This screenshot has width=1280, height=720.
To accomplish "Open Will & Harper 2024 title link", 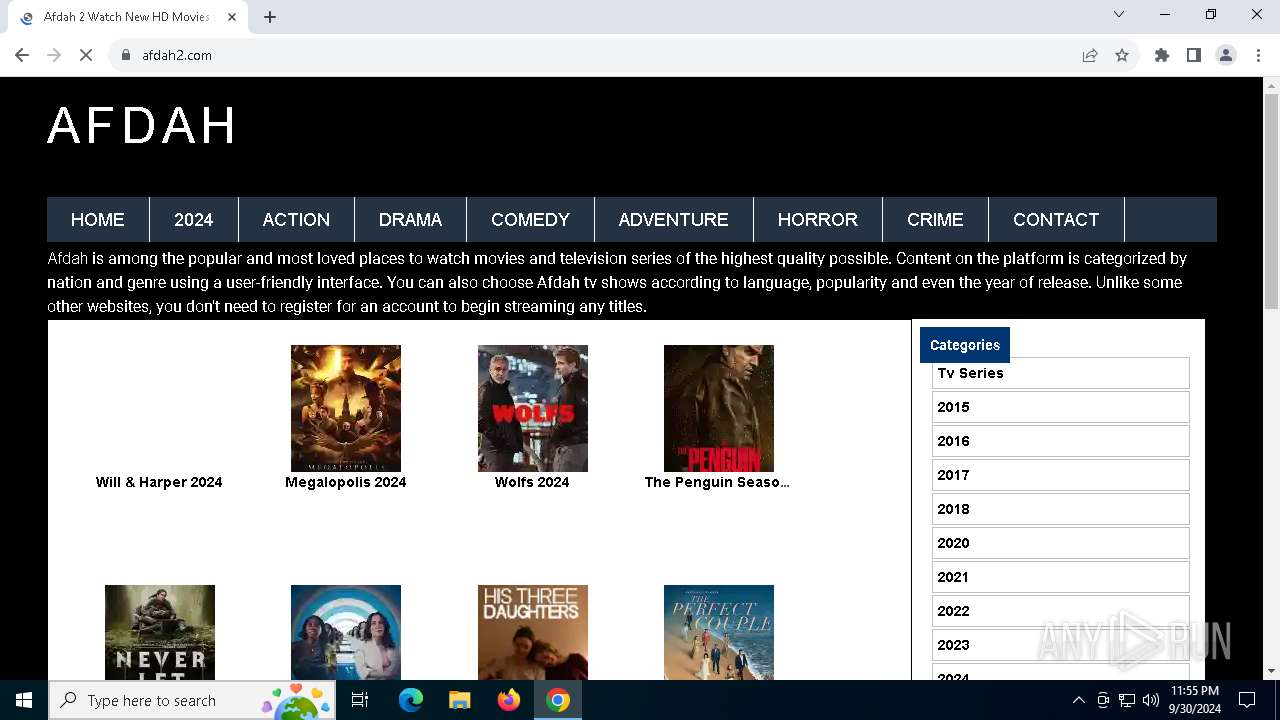I will click(x=159, y=482).
